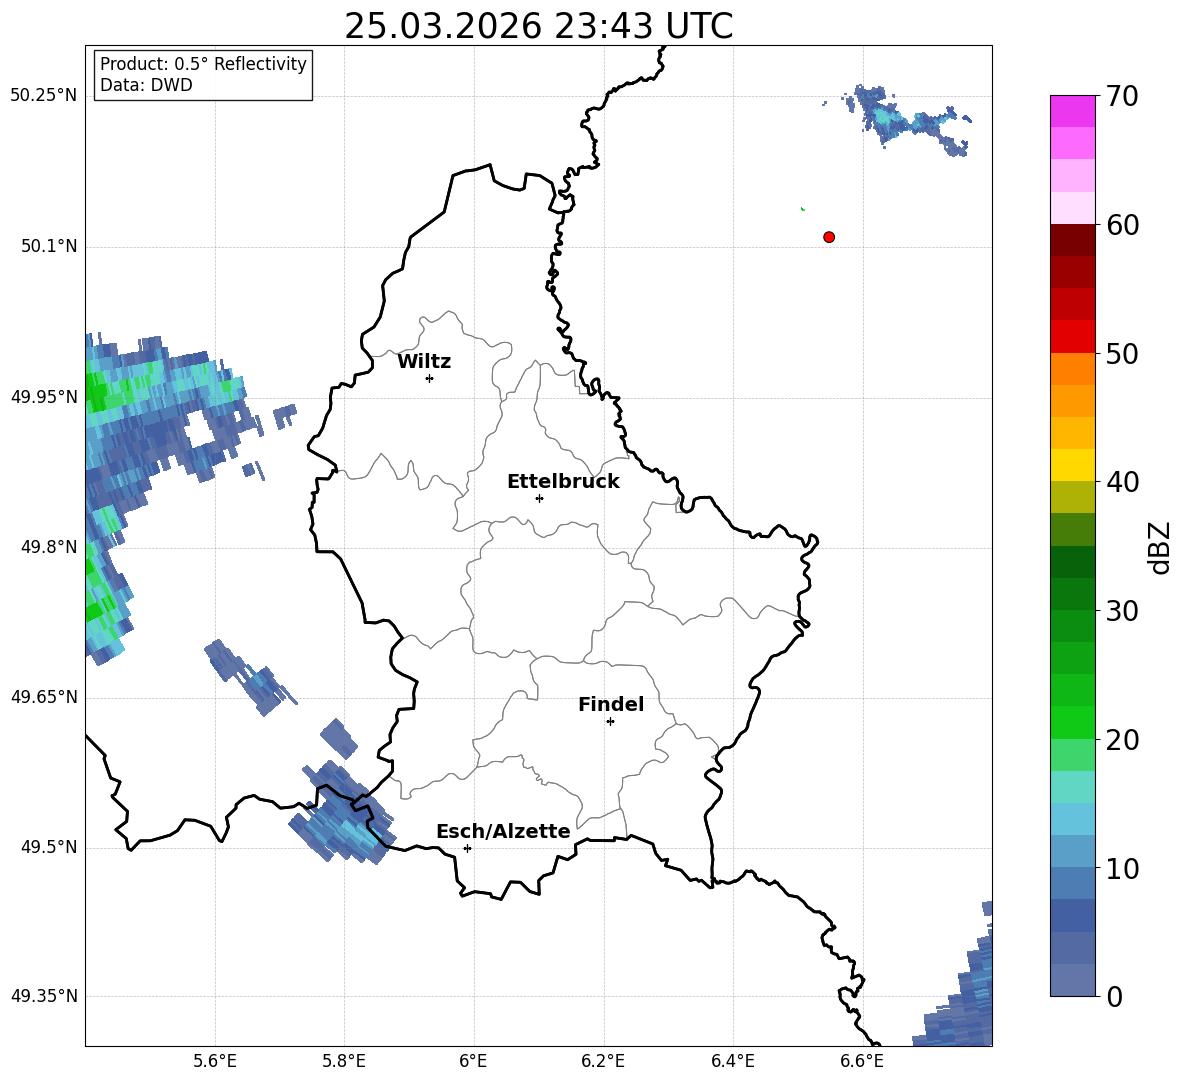Click the 6°E longitude label

[x=473, y=1062]
